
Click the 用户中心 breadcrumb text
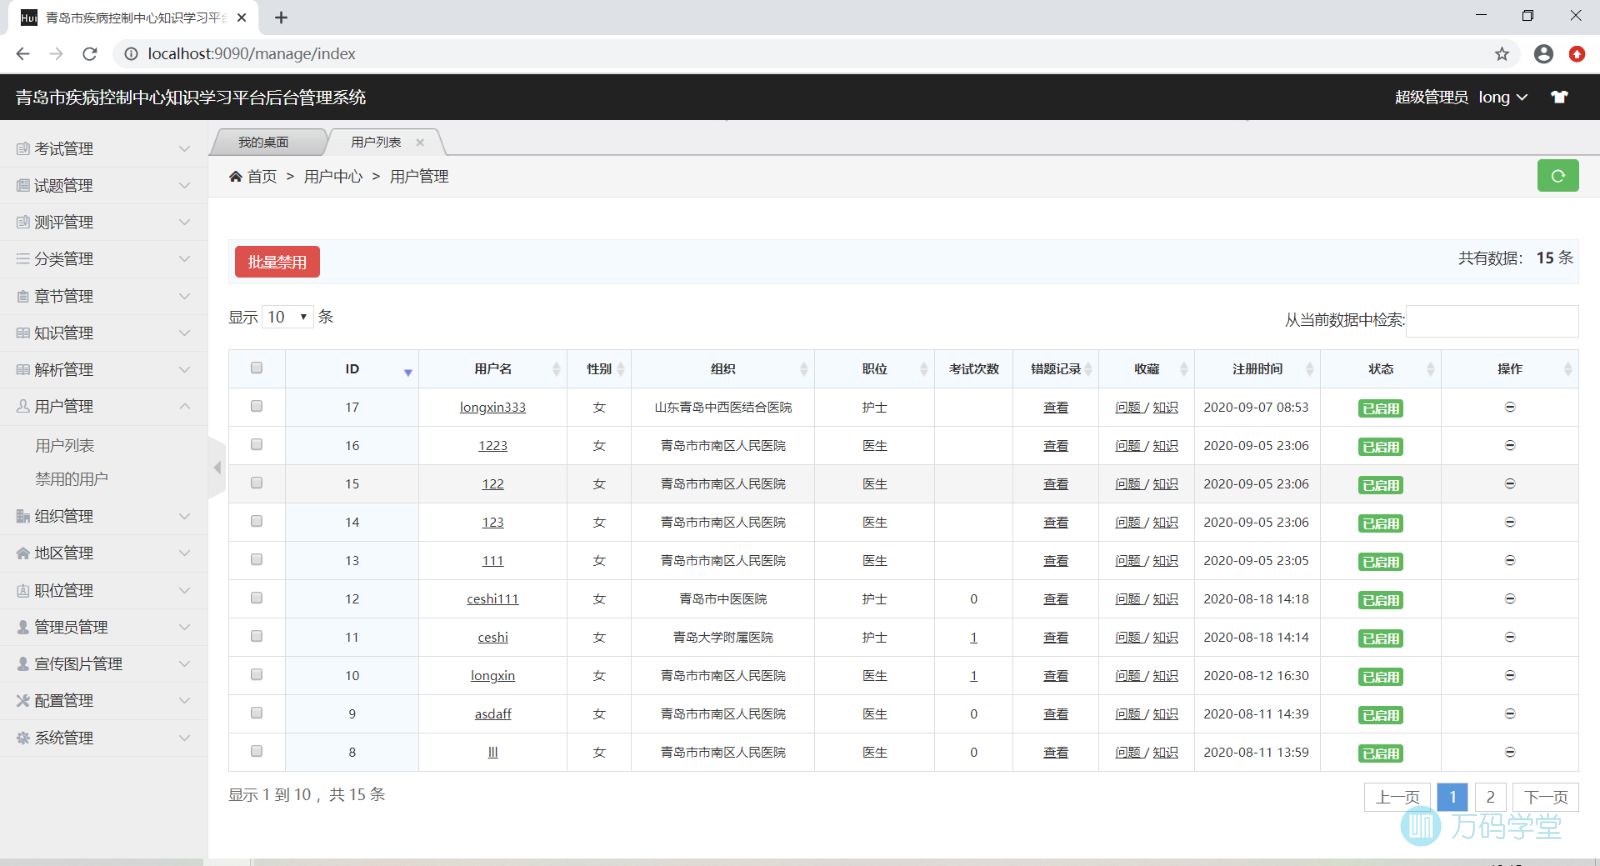(x=333, y=176)
